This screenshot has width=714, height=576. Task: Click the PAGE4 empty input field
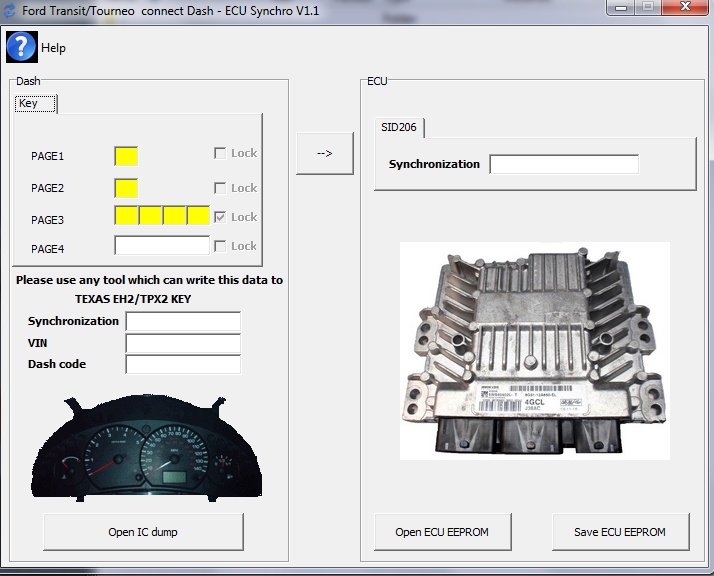click(162, 245)
